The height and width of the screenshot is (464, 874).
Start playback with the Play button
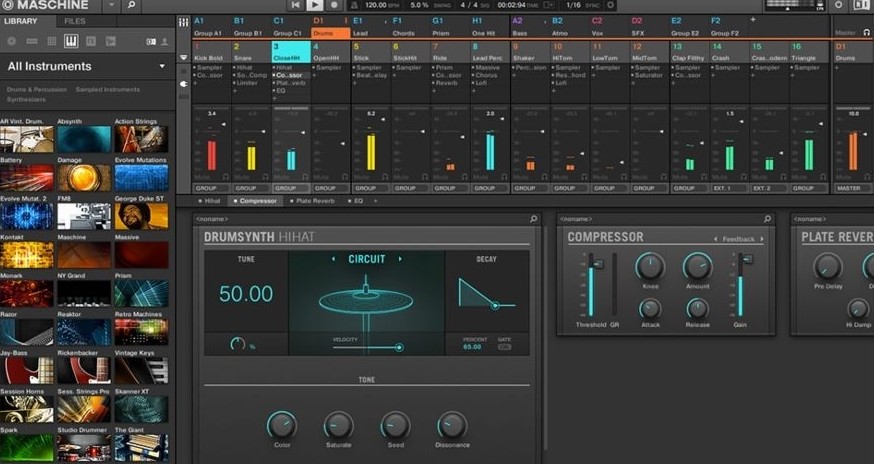pyautogui.click(x=314, y=5)
